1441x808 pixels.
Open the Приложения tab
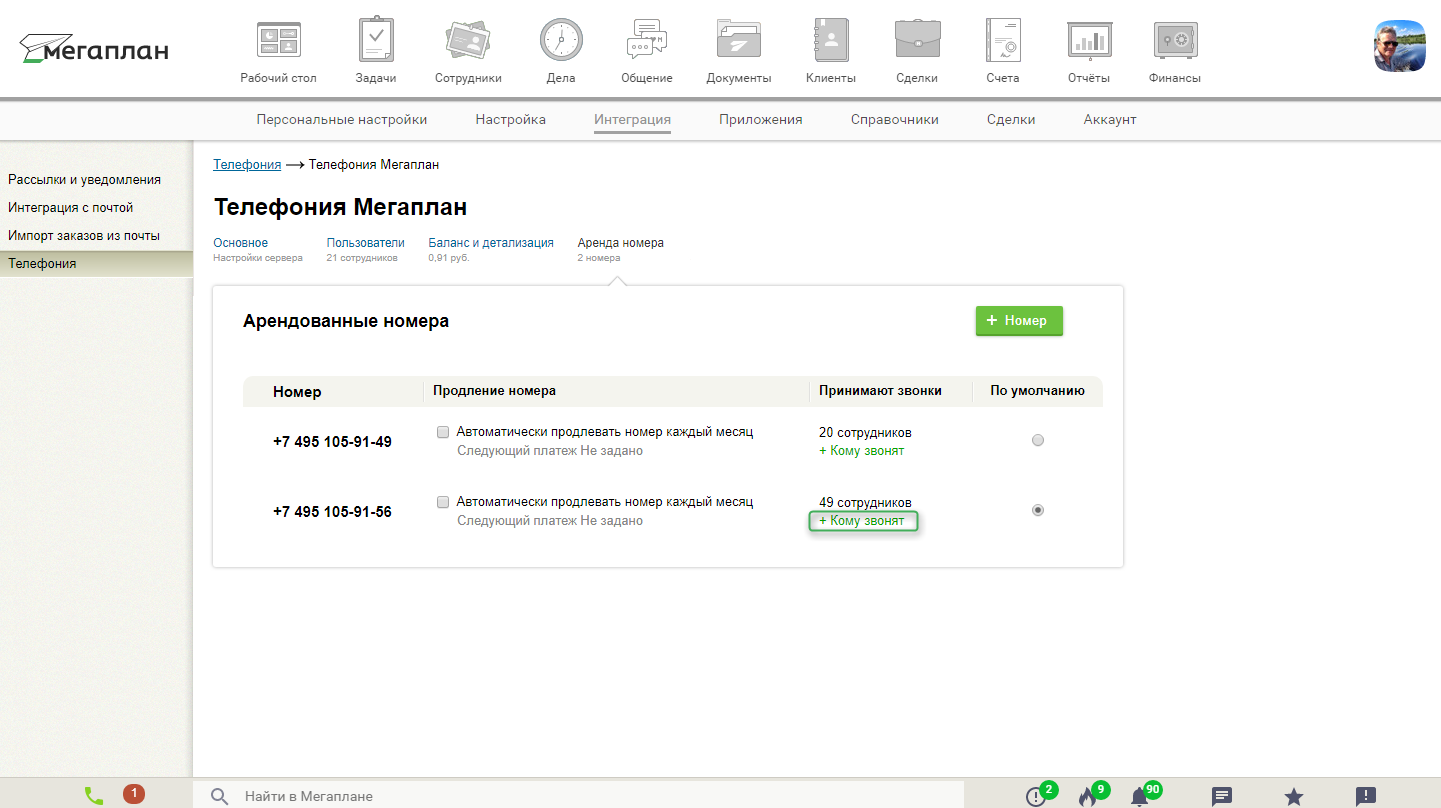(x=761, y=119)
